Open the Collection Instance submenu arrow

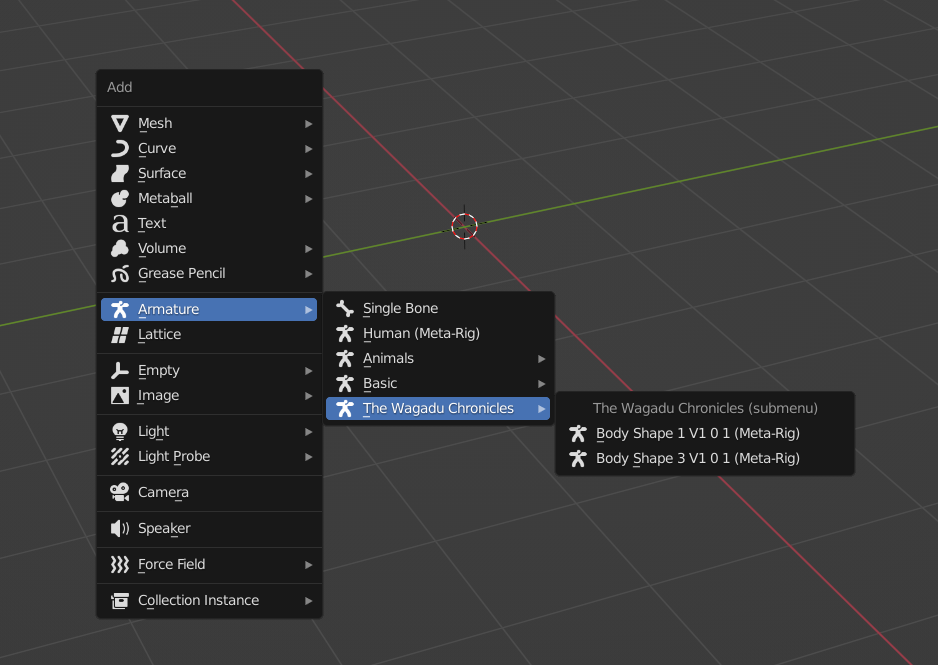(x=309, y=601)
